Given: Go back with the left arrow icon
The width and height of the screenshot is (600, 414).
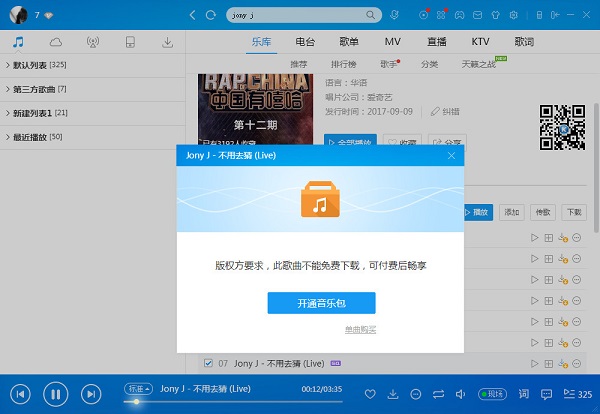Looking at the screenshot, I should (192, 15).
